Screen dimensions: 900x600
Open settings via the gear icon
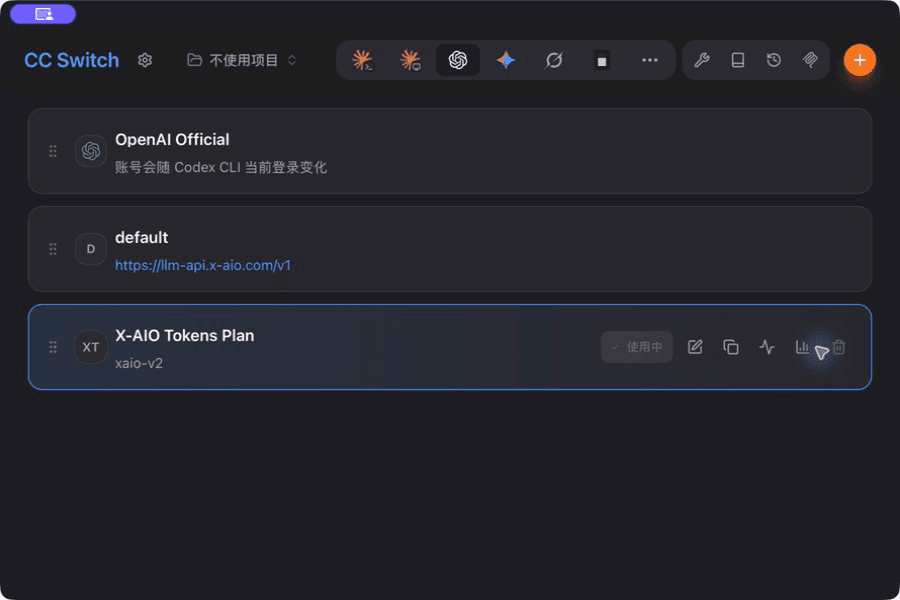(x=145, y=60)
